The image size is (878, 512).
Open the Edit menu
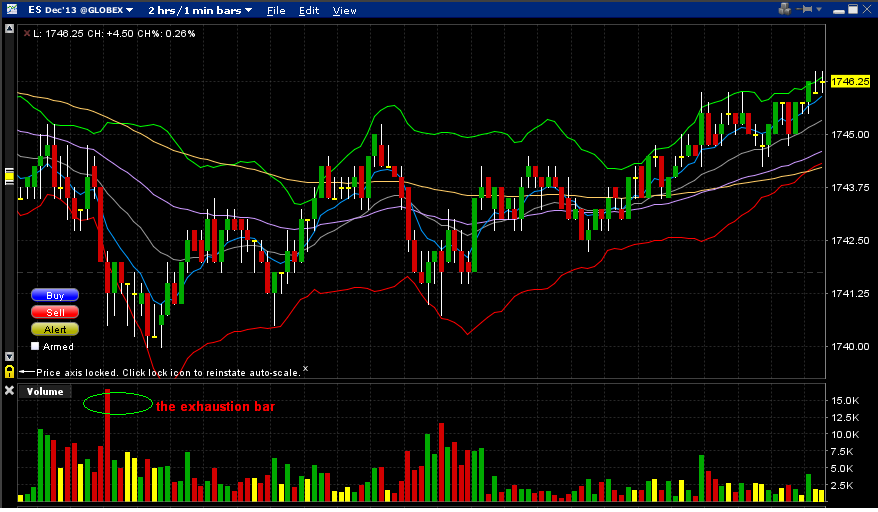[x=309, y=11]
